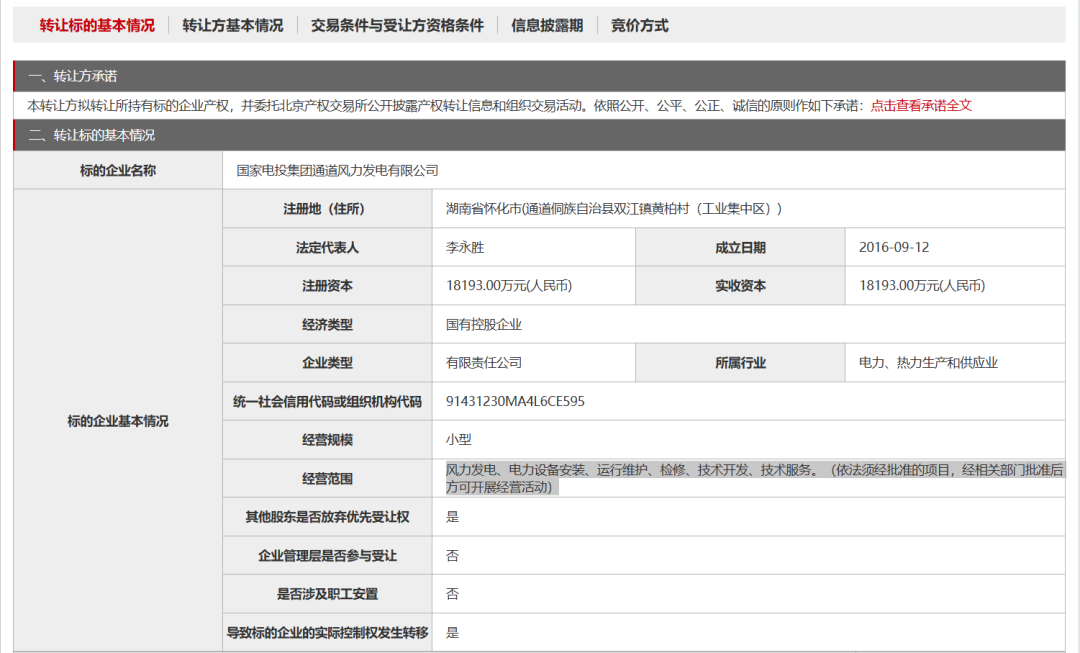Click the 法定代表人 label

pyautogui.click(x=327, y=247)
